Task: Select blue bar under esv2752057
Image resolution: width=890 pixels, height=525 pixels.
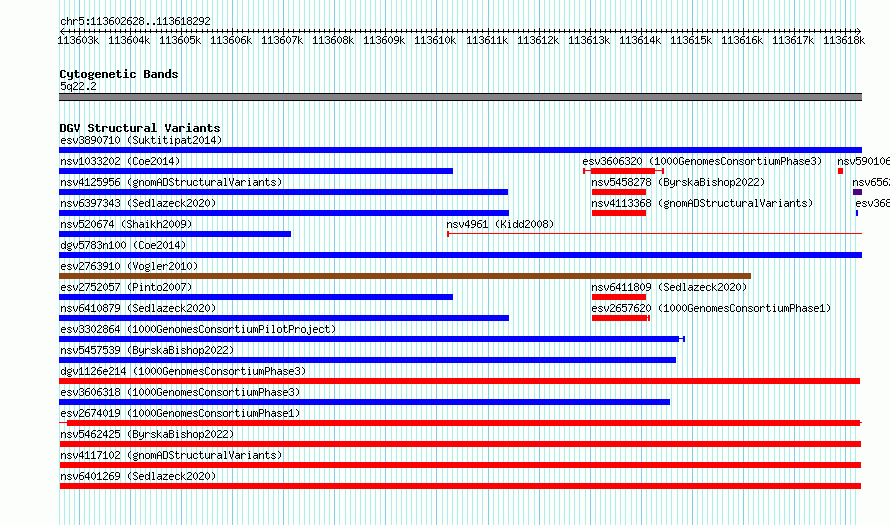Action: coord(256,297)
